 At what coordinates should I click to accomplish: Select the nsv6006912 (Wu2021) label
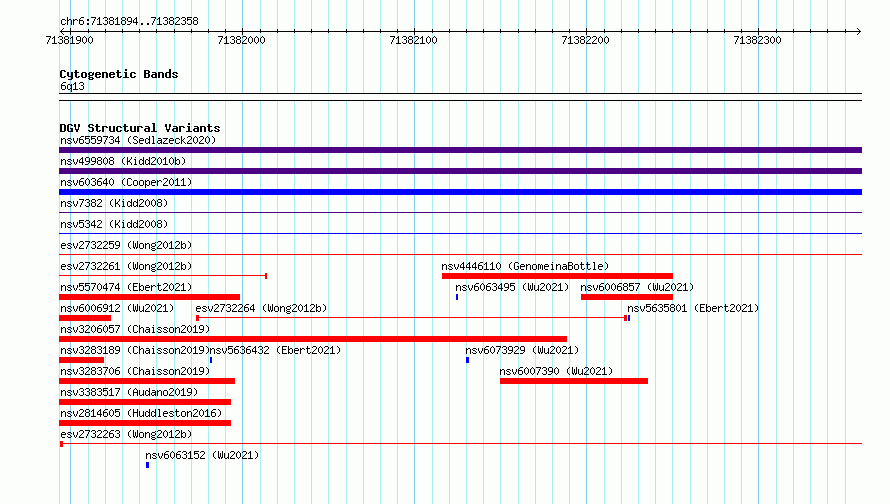[x=117, y=308]
